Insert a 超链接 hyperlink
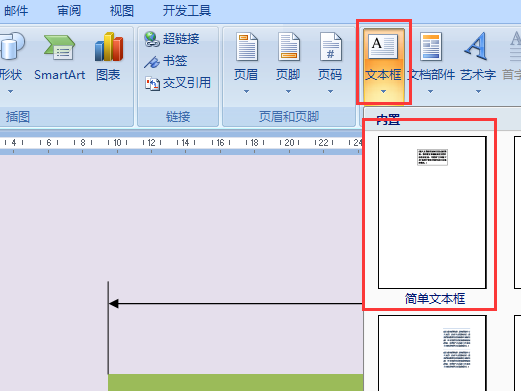Viewport: 521px width, 391px height. [x=172, y=39]
